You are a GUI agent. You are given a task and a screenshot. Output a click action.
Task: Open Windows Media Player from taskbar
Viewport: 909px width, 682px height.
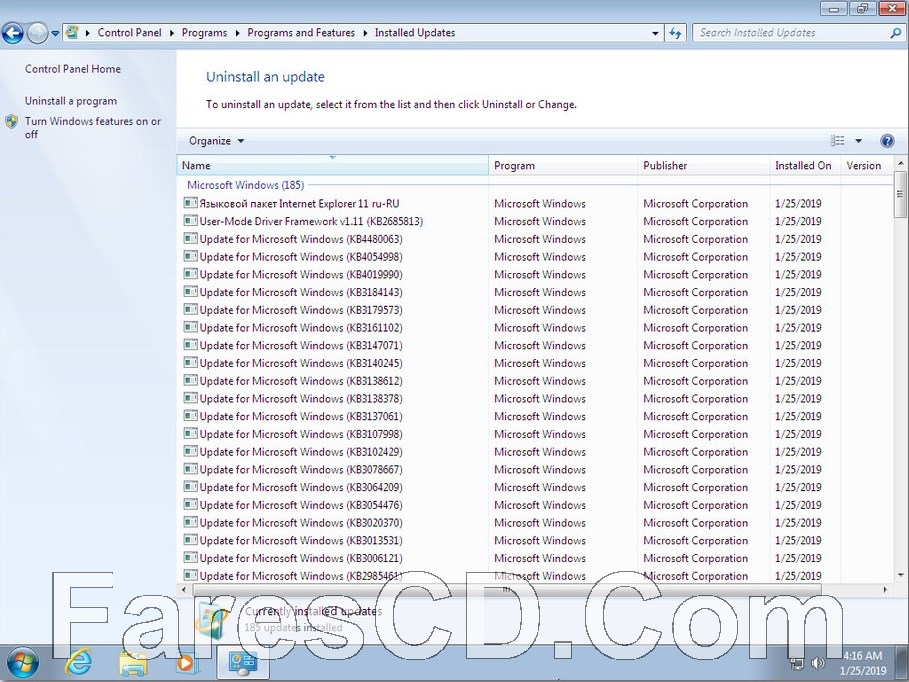pyautogui.click(x=186, y=663)
